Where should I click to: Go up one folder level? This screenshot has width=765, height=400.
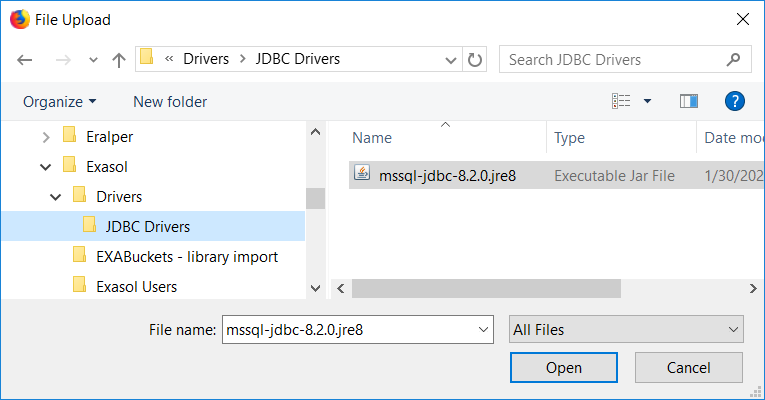point(119,60)
